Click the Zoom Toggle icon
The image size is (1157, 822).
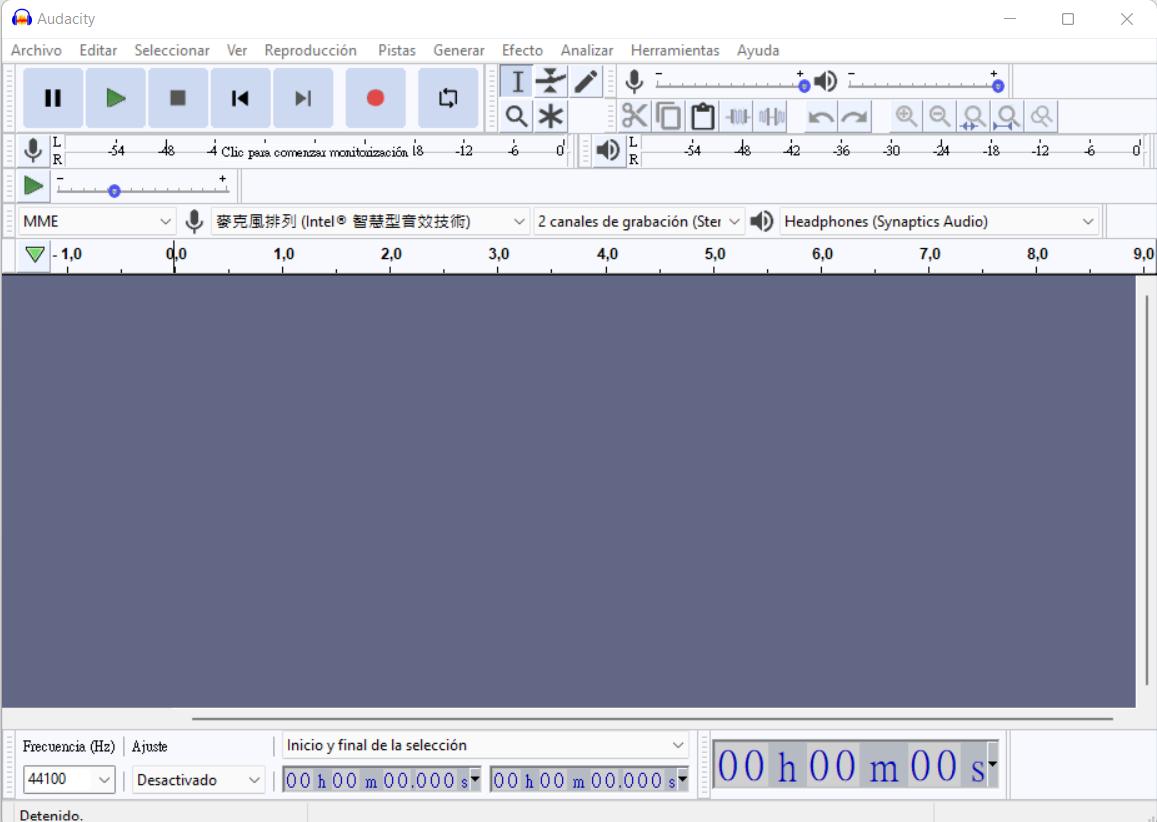click(x=1042, y=117)
